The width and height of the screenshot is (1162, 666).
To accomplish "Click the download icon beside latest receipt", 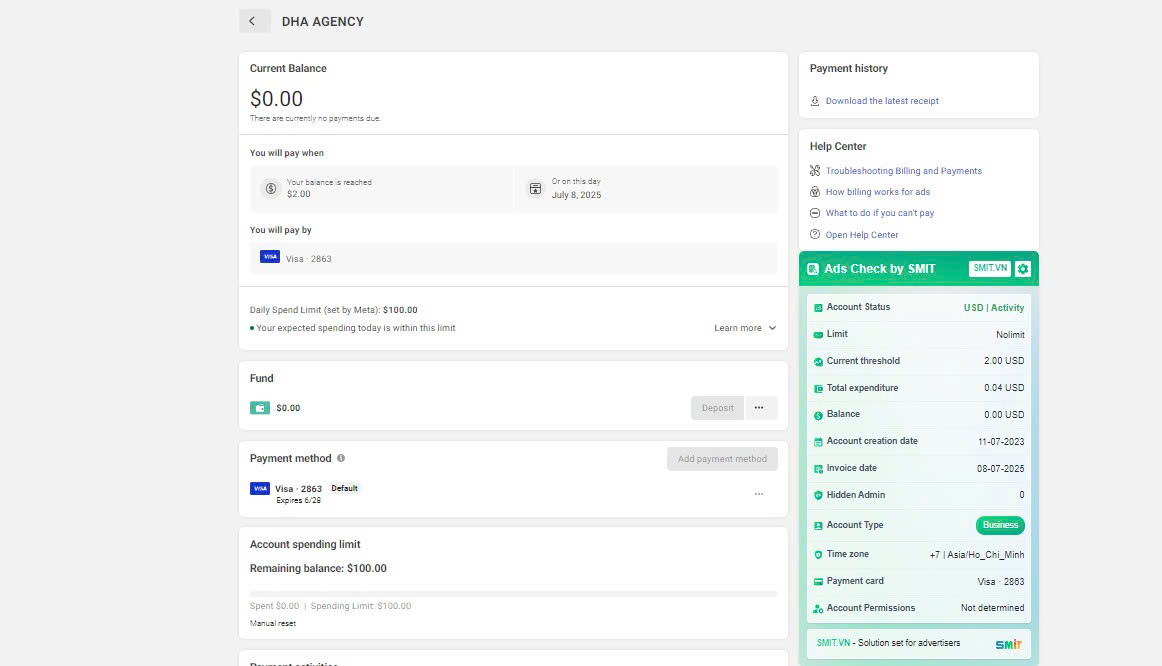I will click(814, 101).
